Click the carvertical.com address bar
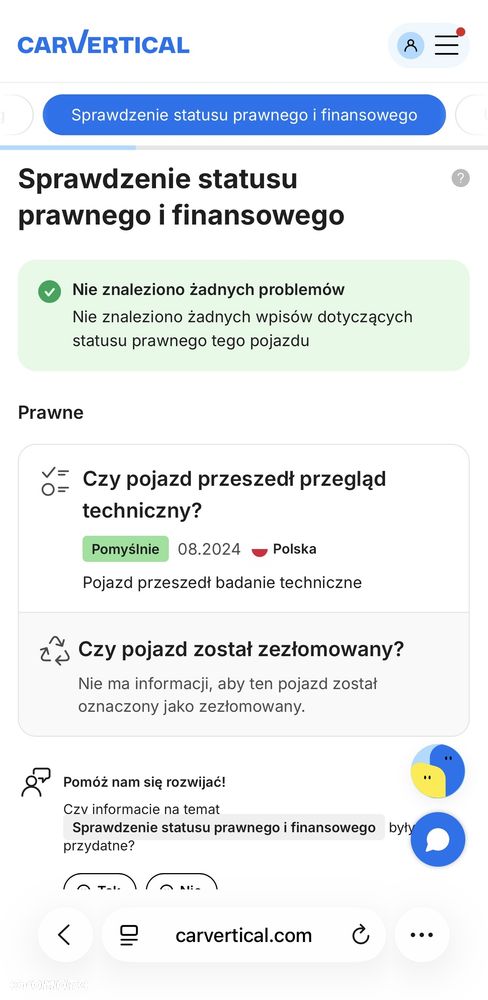The image size is (488, 1000). point(244,935)
